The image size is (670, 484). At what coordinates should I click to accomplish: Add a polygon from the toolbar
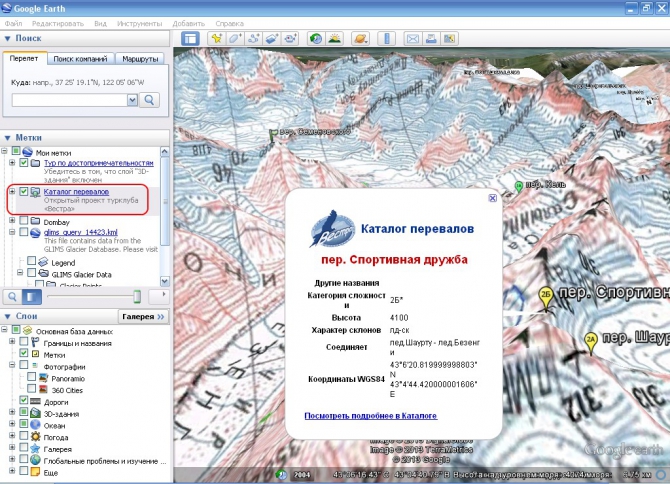pos(235,39)
